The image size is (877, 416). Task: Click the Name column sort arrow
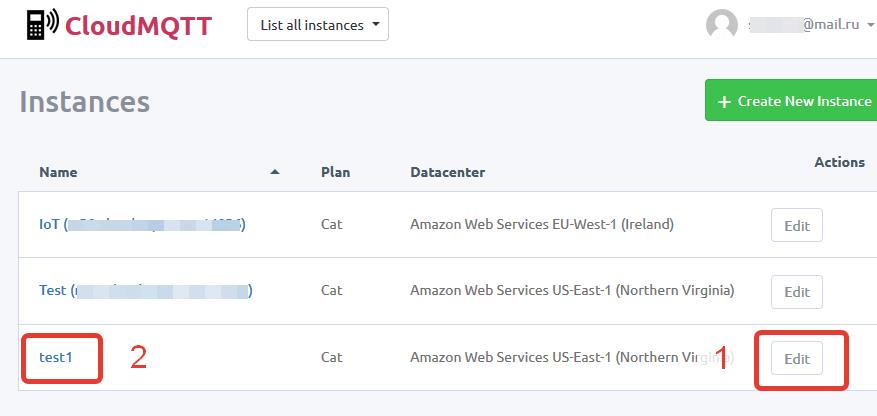coord(275,172)
